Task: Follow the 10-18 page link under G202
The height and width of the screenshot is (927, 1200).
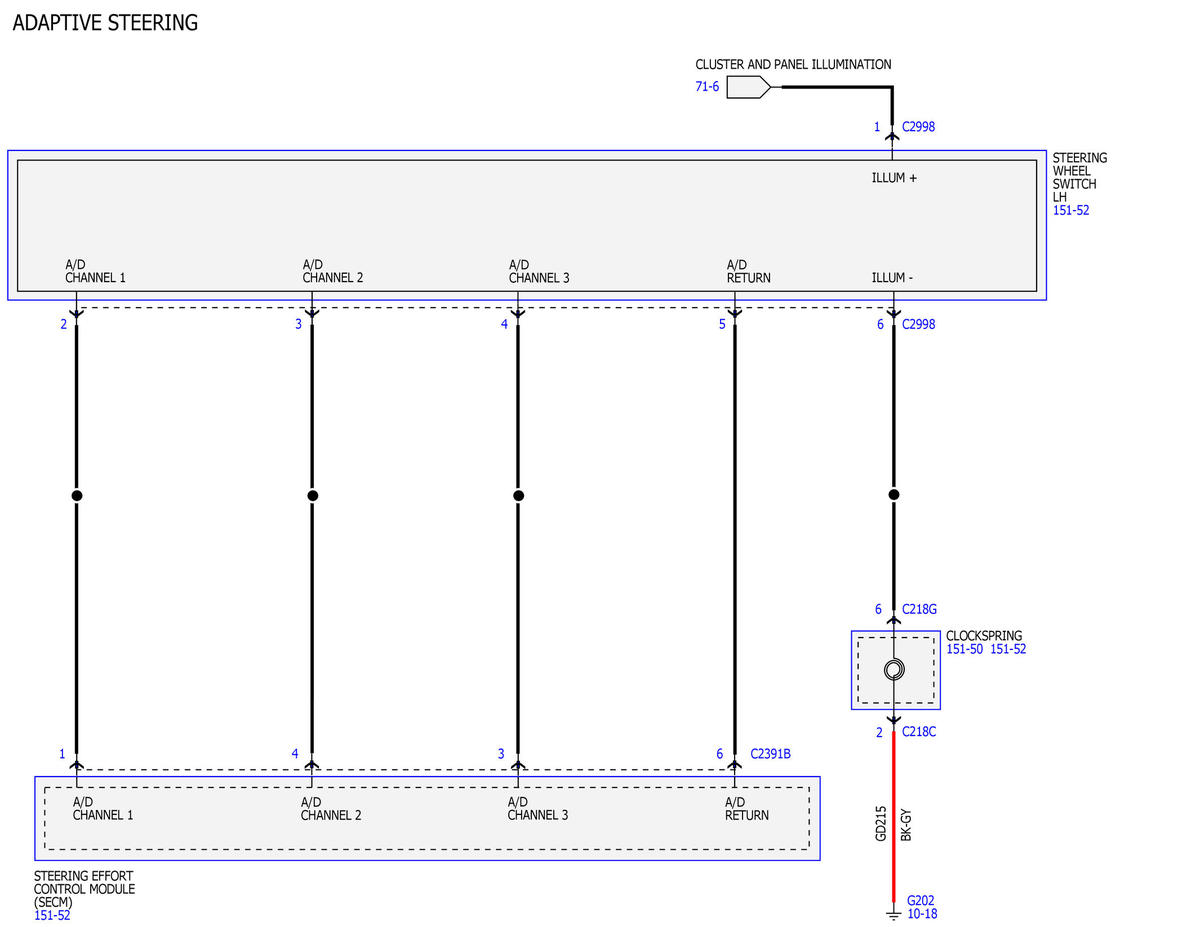Action: (922, 914)
